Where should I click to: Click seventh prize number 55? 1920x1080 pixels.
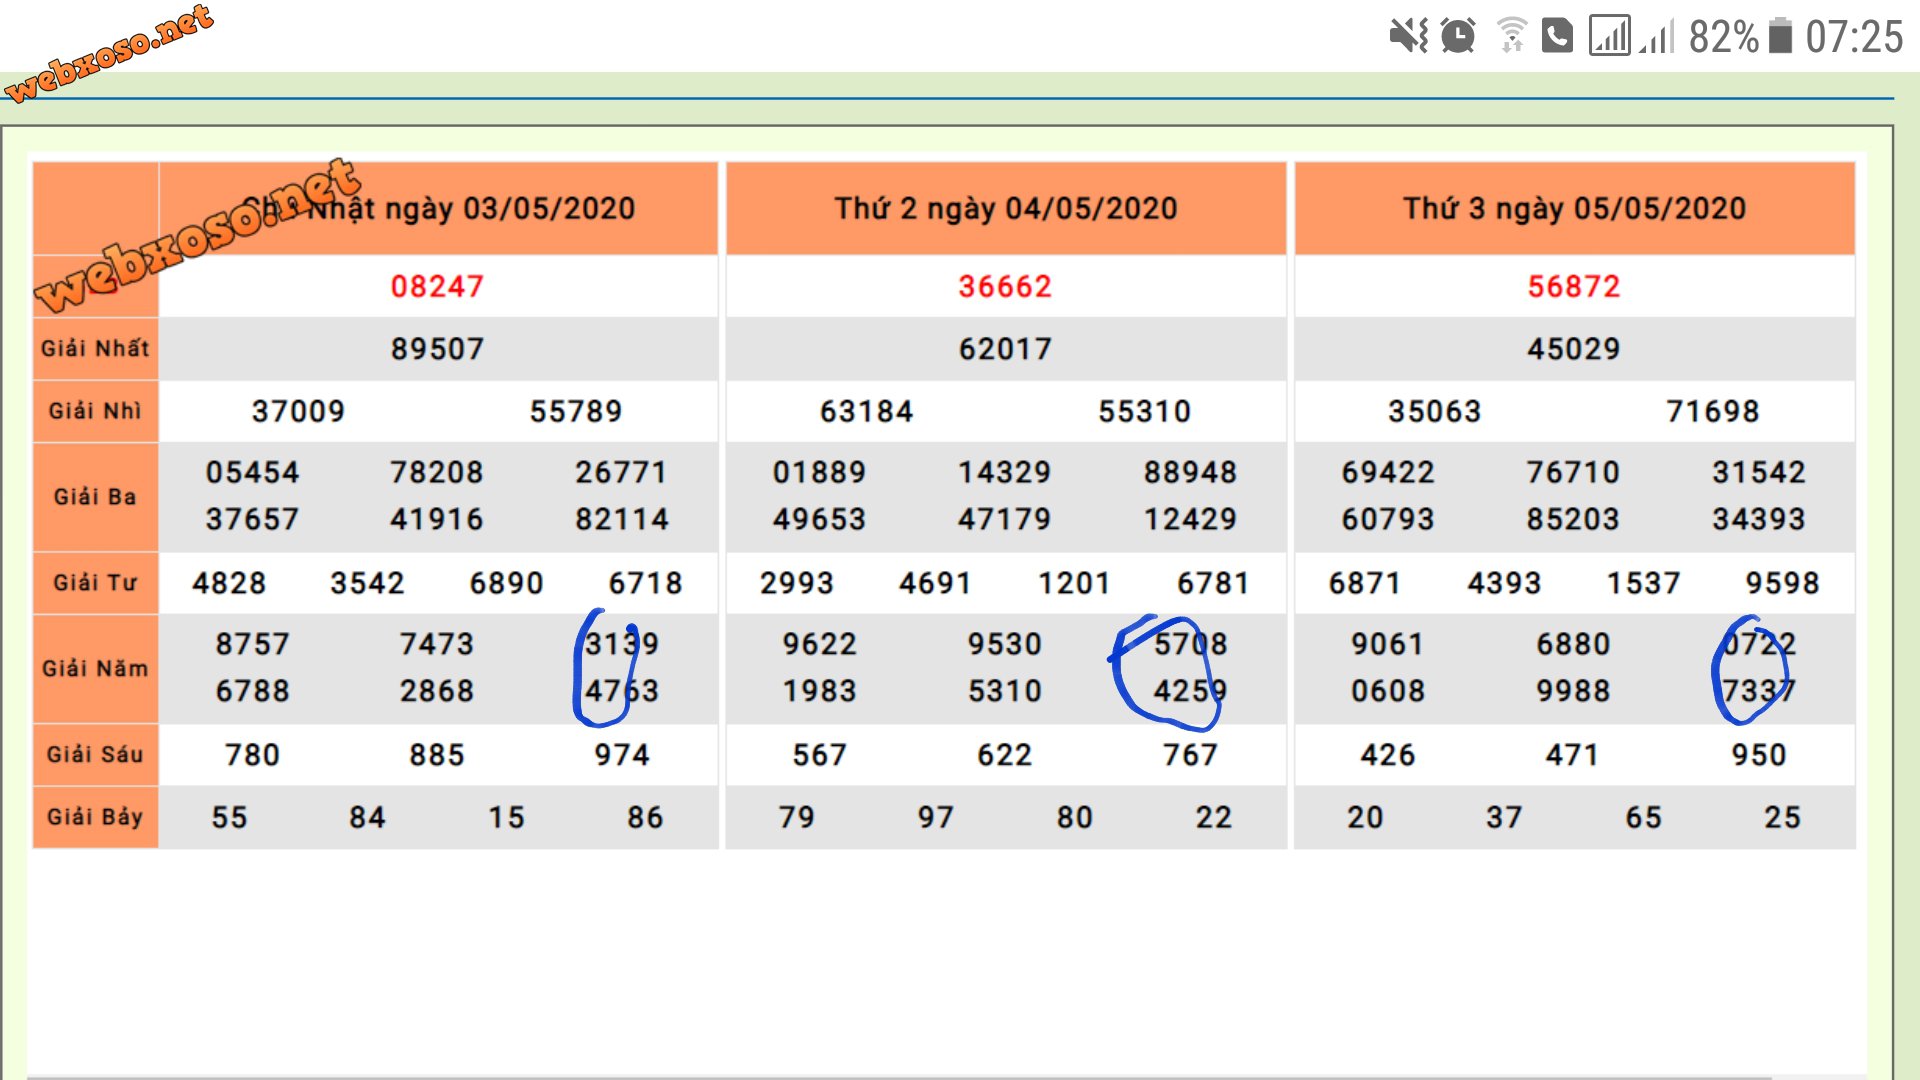pos(229,818)
